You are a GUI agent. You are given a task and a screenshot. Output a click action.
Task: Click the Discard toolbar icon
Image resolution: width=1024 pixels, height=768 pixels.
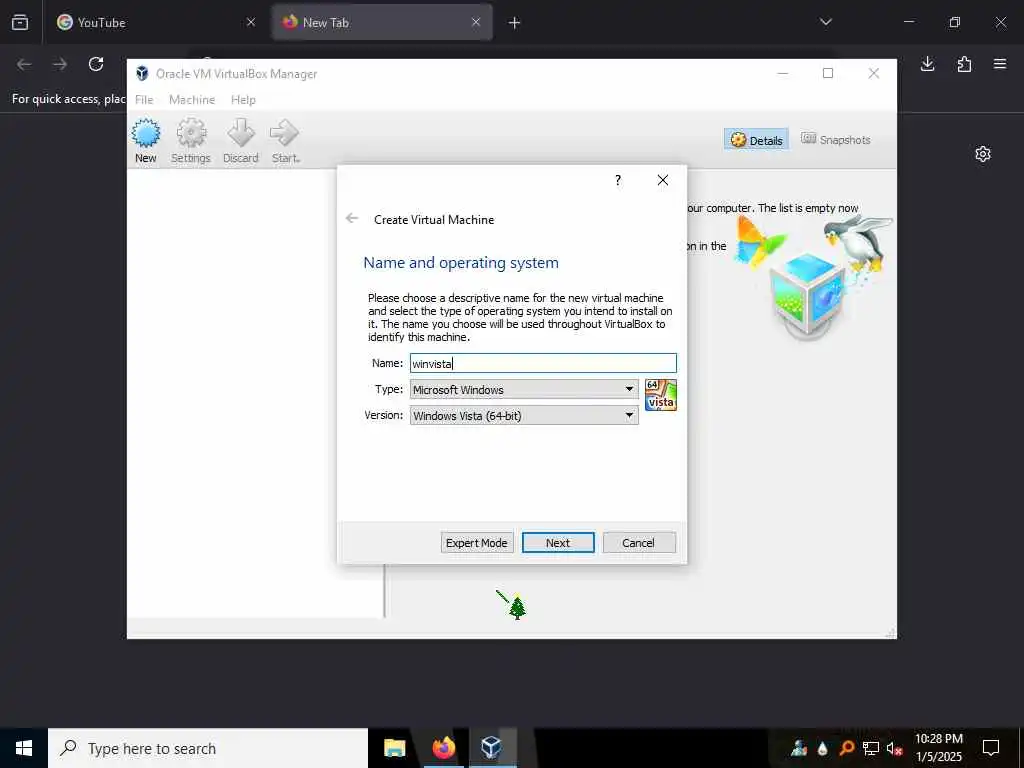pos(241,140)
